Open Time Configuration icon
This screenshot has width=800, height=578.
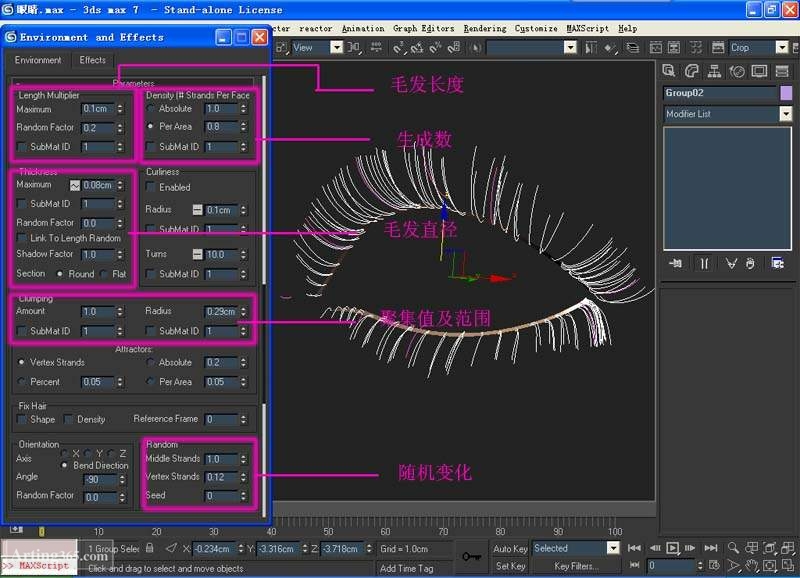coord(714,565)
